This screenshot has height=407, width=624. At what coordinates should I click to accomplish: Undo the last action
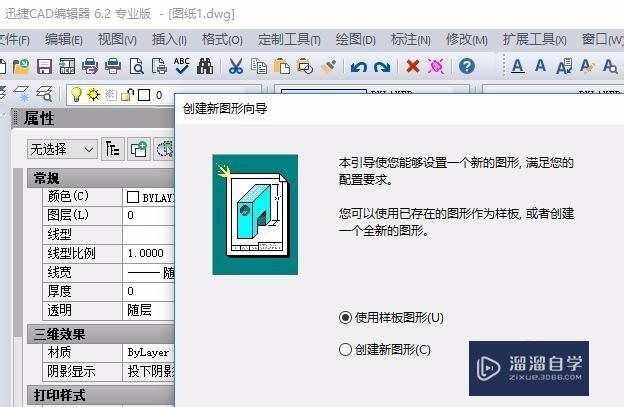[359, 66]
